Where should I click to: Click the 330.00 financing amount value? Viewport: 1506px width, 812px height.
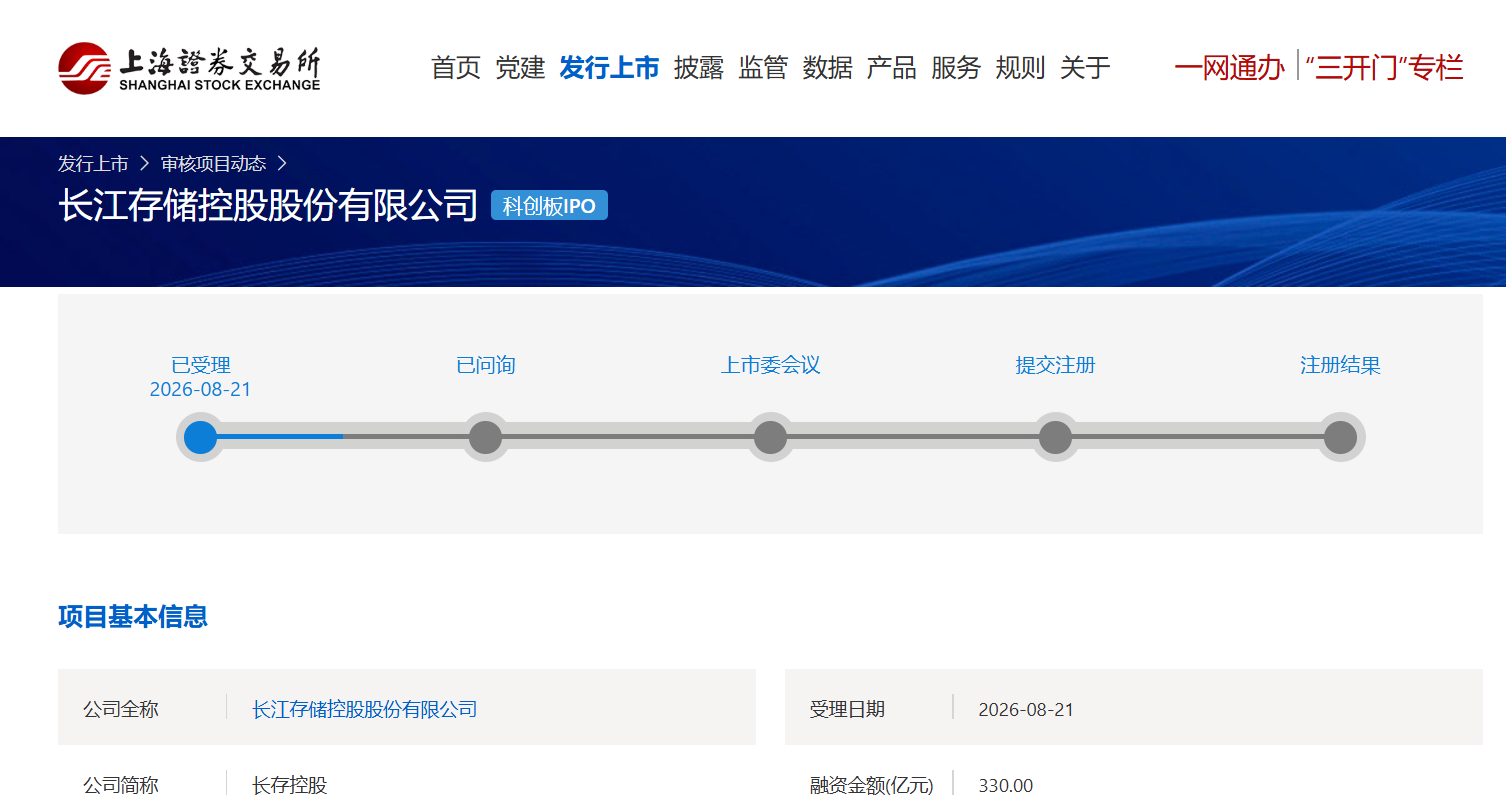tap(1006, 786)
